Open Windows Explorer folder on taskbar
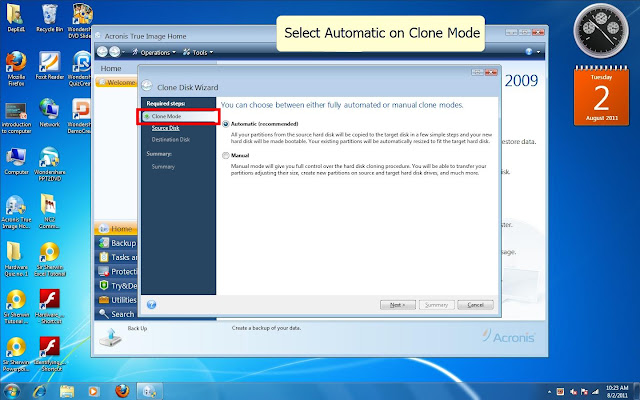The height and width of the screenshot is (400, 640). click(x=67, y=391)
